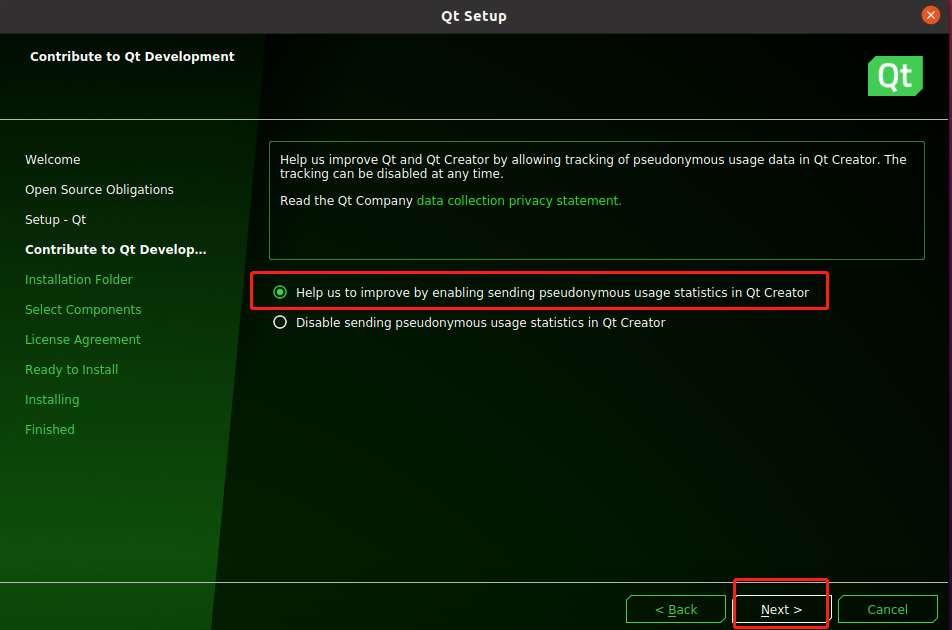Click the Qt Setup title bar text
This screenshot has height=630, width=952.
click(x=474, y=16)
